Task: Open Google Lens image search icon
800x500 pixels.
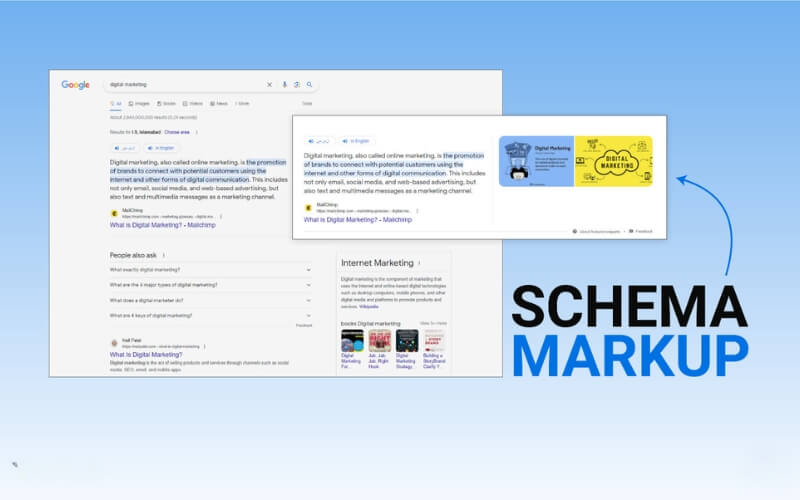Action: (x=296, y=85)
